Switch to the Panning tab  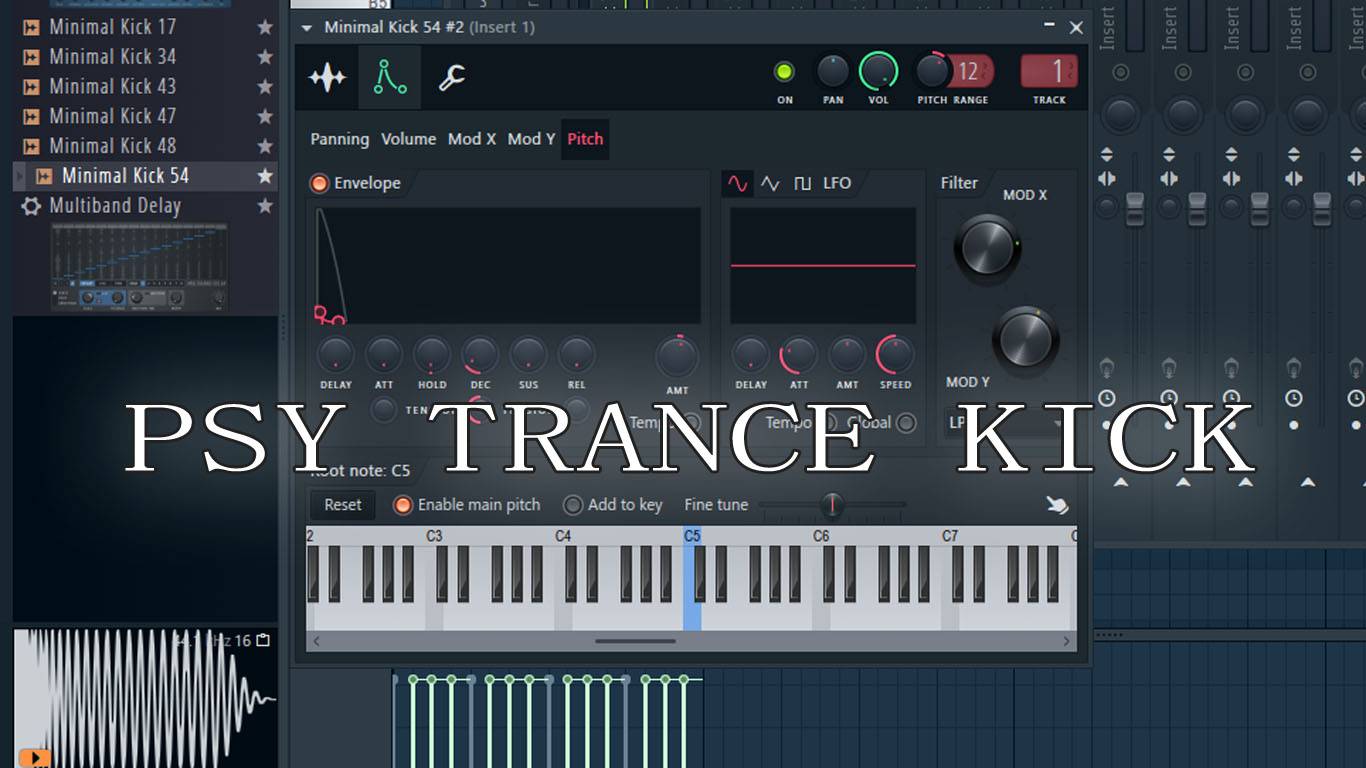(340, 139)
